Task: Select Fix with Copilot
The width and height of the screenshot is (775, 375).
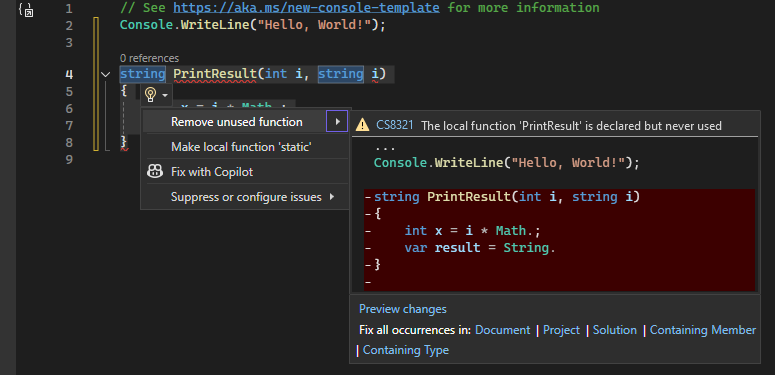Action: (212, 172)
